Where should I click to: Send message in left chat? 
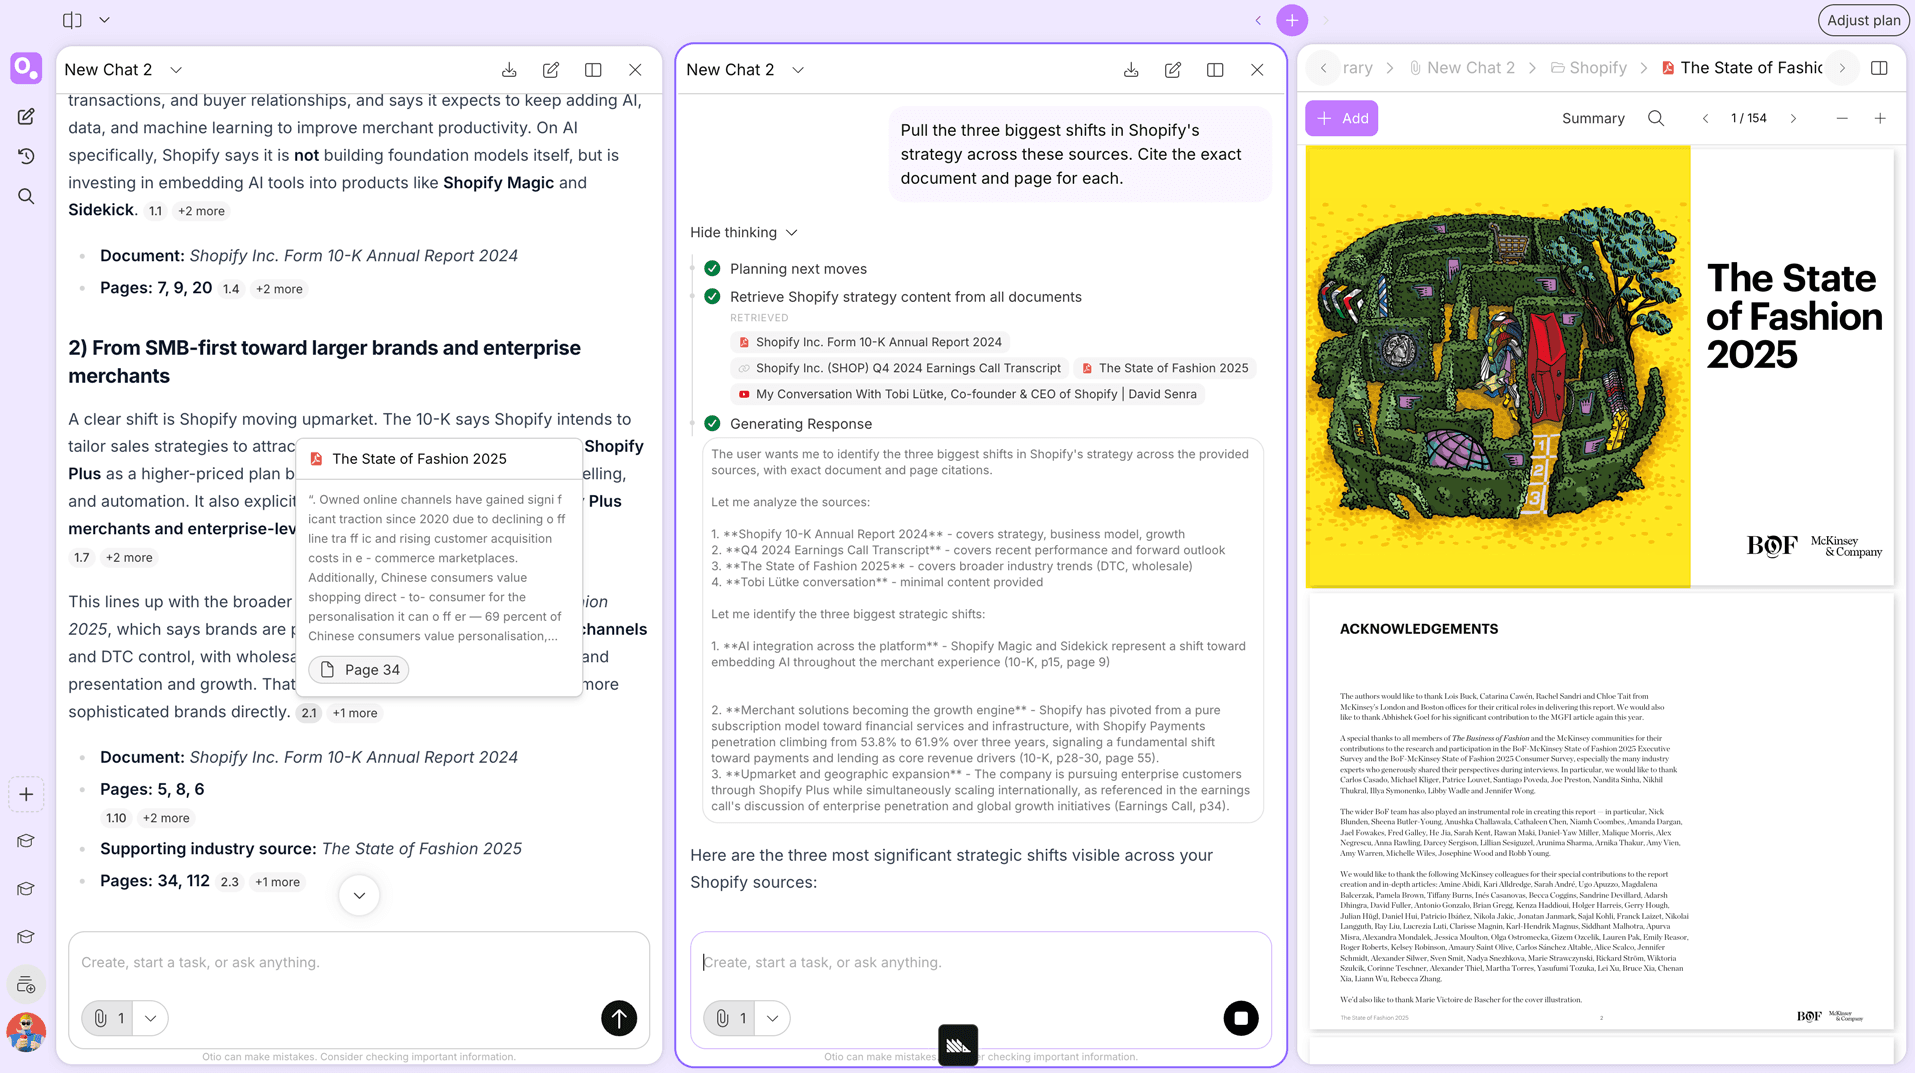pos(619,1018)
